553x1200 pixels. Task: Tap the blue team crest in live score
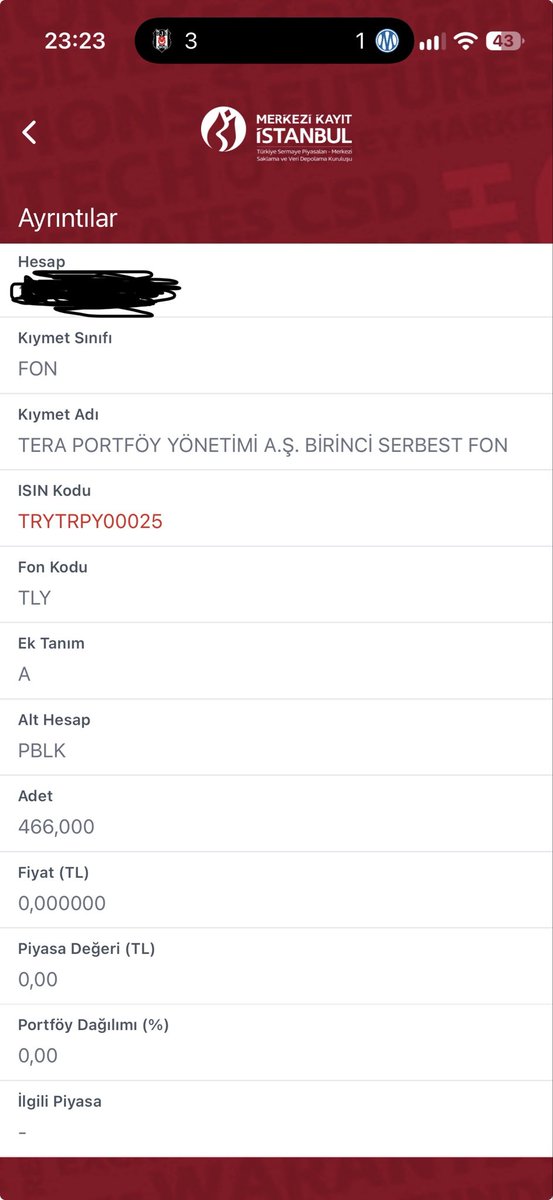[x=387, y=41]
